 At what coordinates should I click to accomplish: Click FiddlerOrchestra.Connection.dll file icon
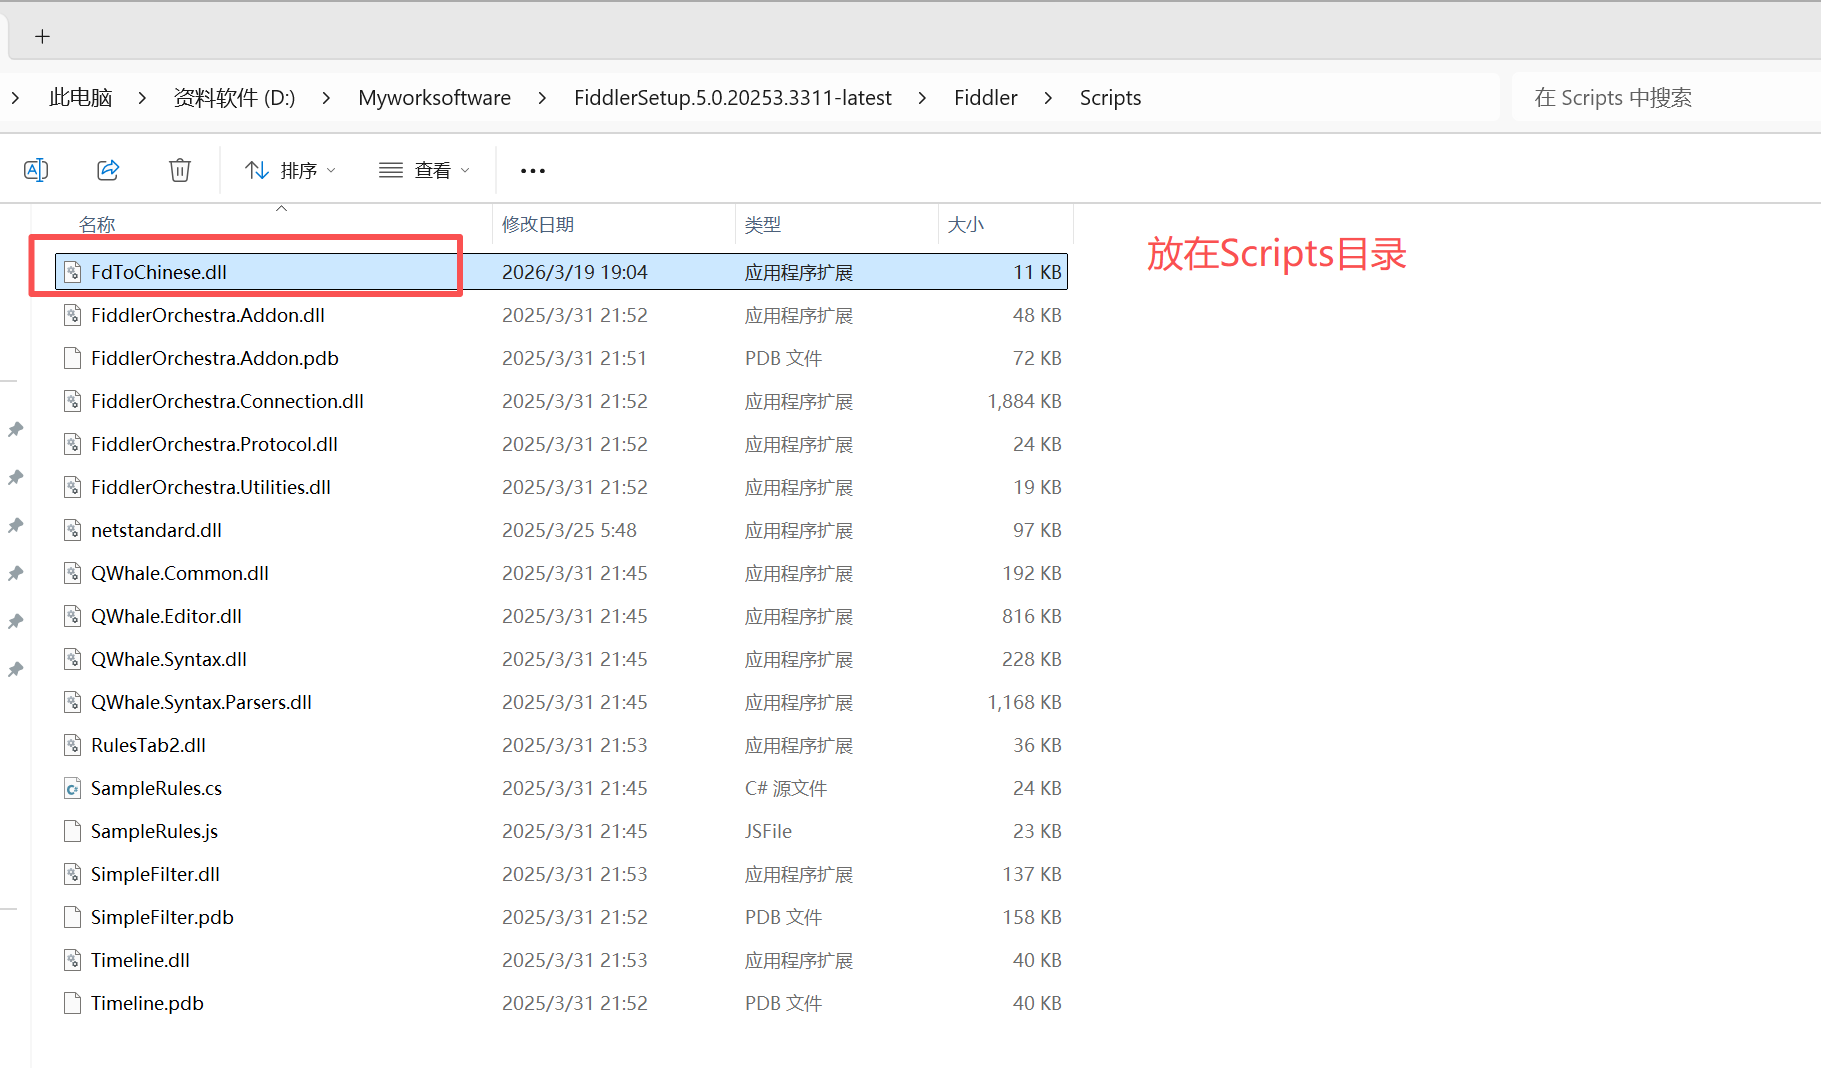(72, 401)
